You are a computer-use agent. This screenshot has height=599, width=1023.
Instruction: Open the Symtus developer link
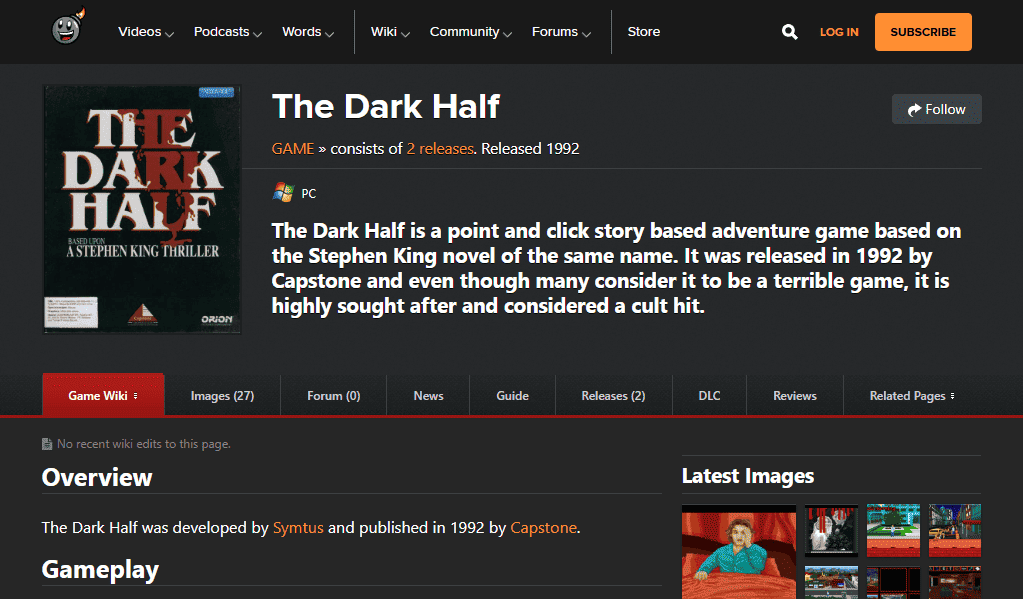click(x=298, y=527)
